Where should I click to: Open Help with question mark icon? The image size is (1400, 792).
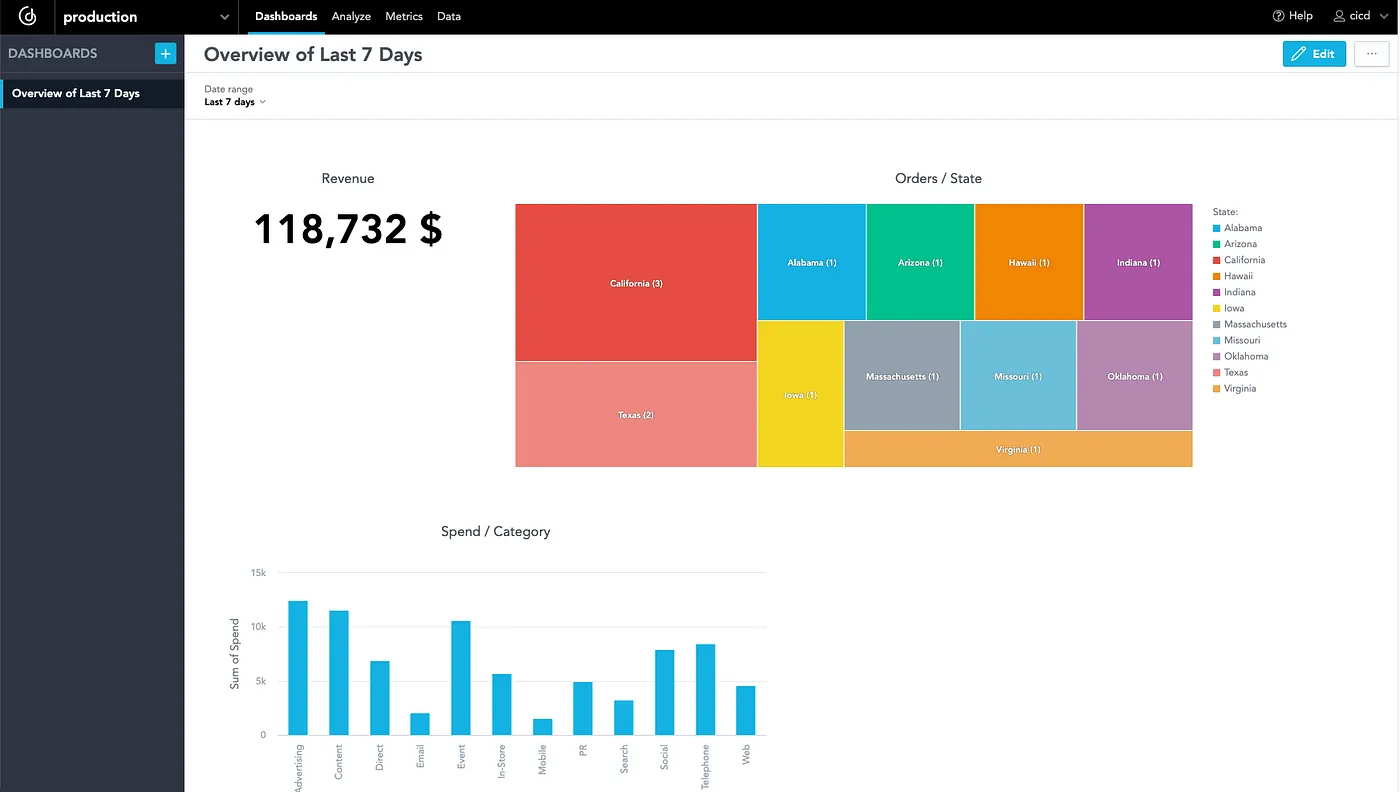1292,16
